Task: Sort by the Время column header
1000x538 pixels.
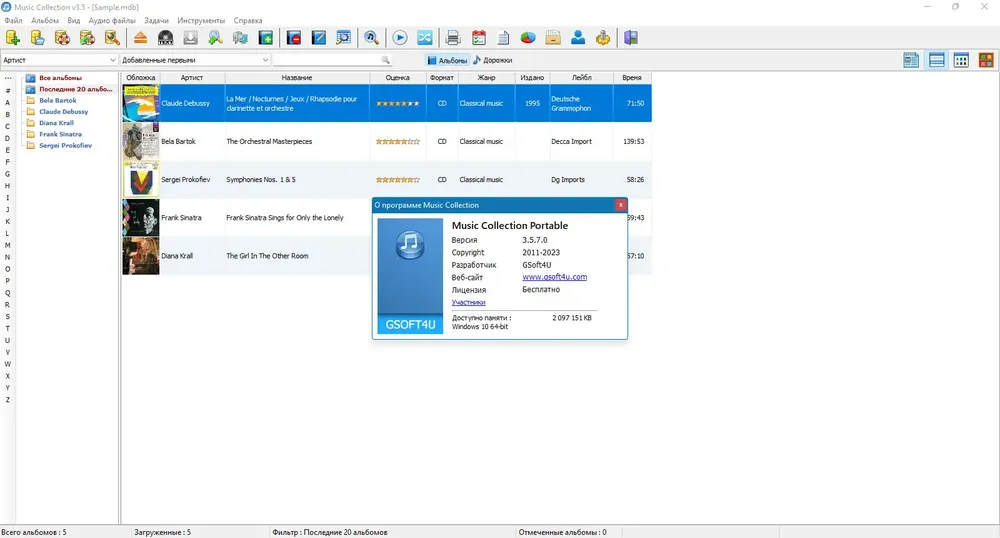Action: [632, 78]
